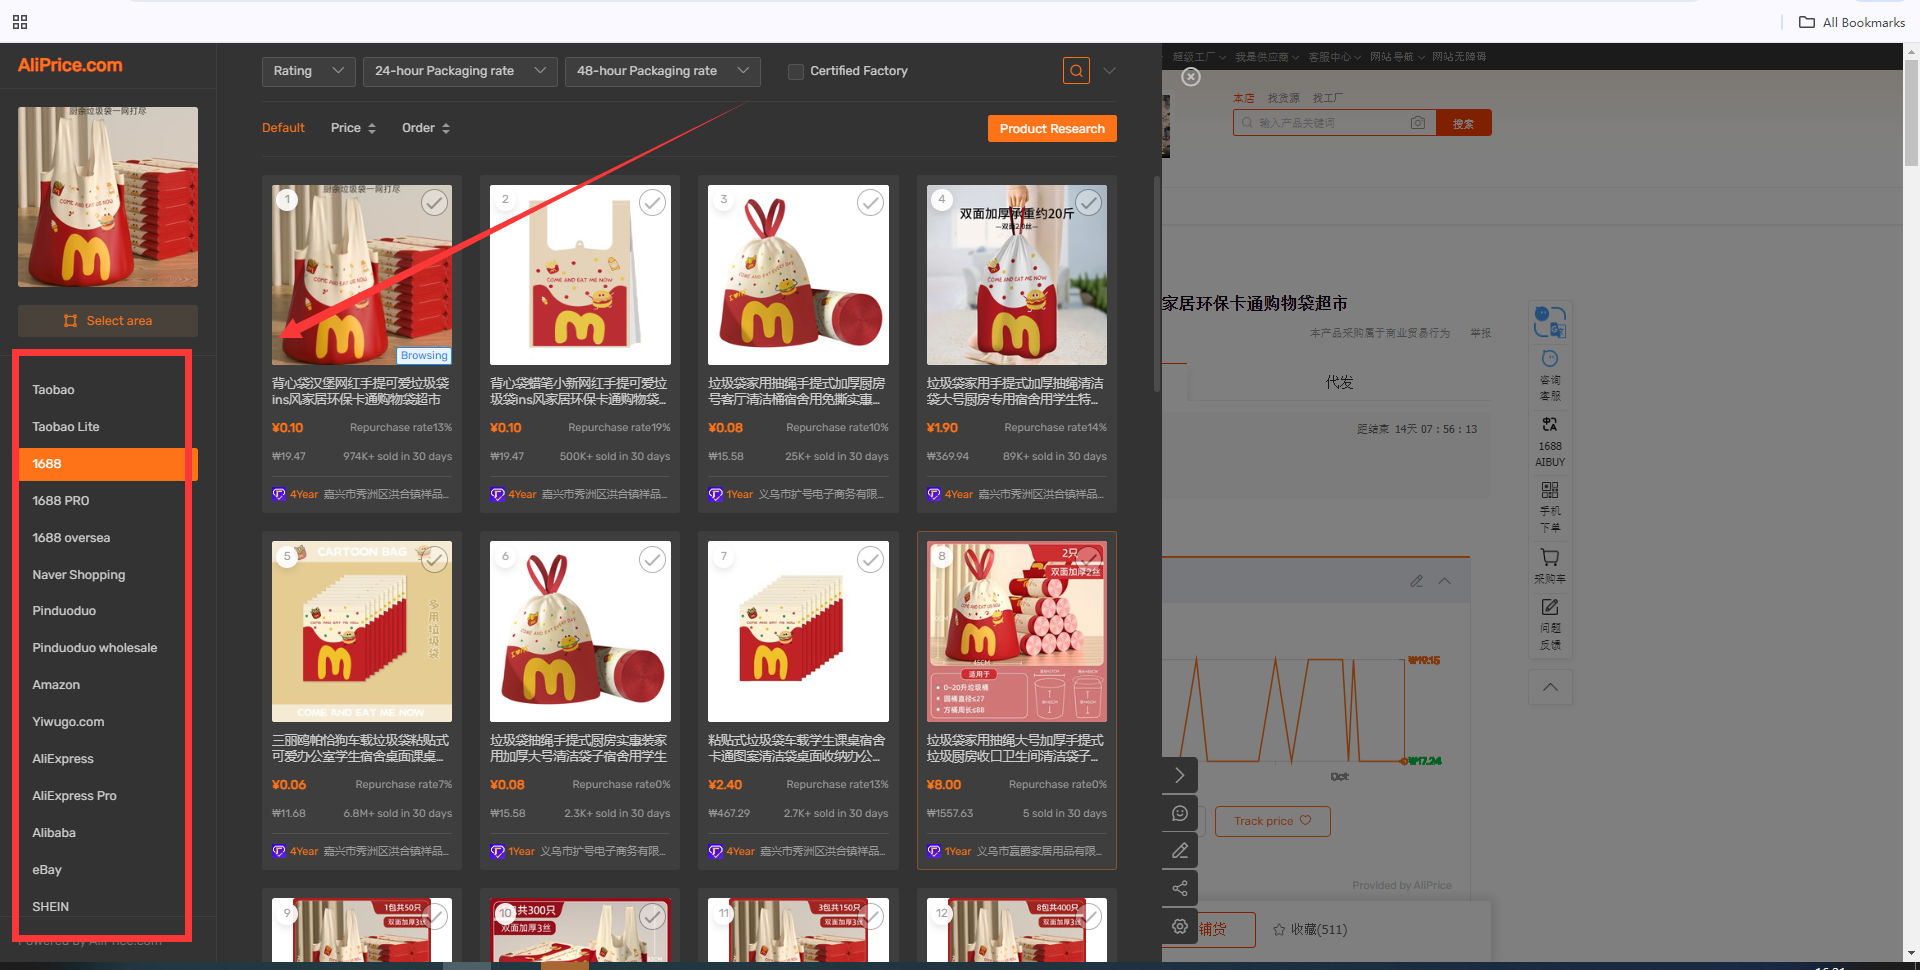Viewport: 1920px width, 970px height.
Task: Click the source image thumbnail in sidebar
Action: (x=108, y=197)
